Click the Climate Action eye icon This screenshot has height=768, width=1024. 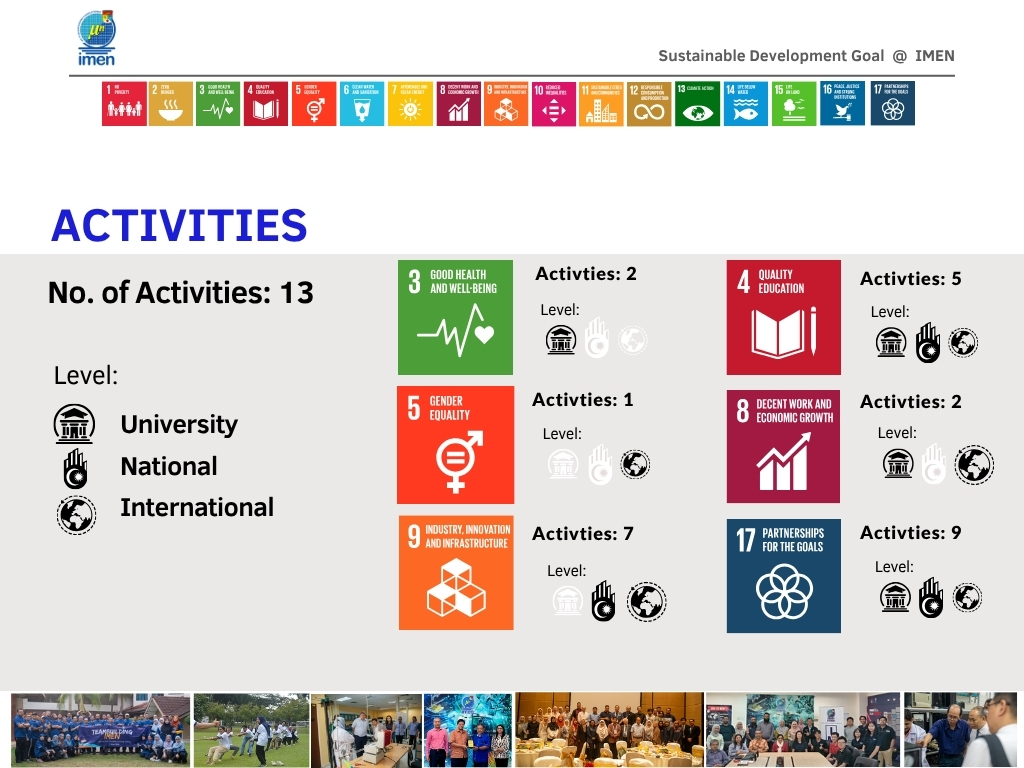(697, 104)
